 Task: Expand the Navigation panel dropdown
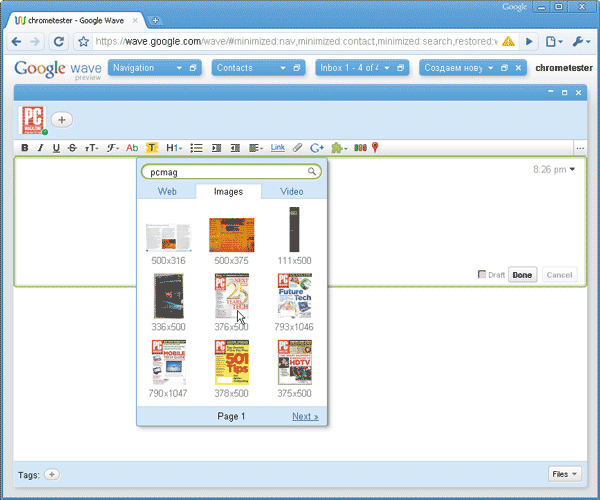[x=179, y=68]
